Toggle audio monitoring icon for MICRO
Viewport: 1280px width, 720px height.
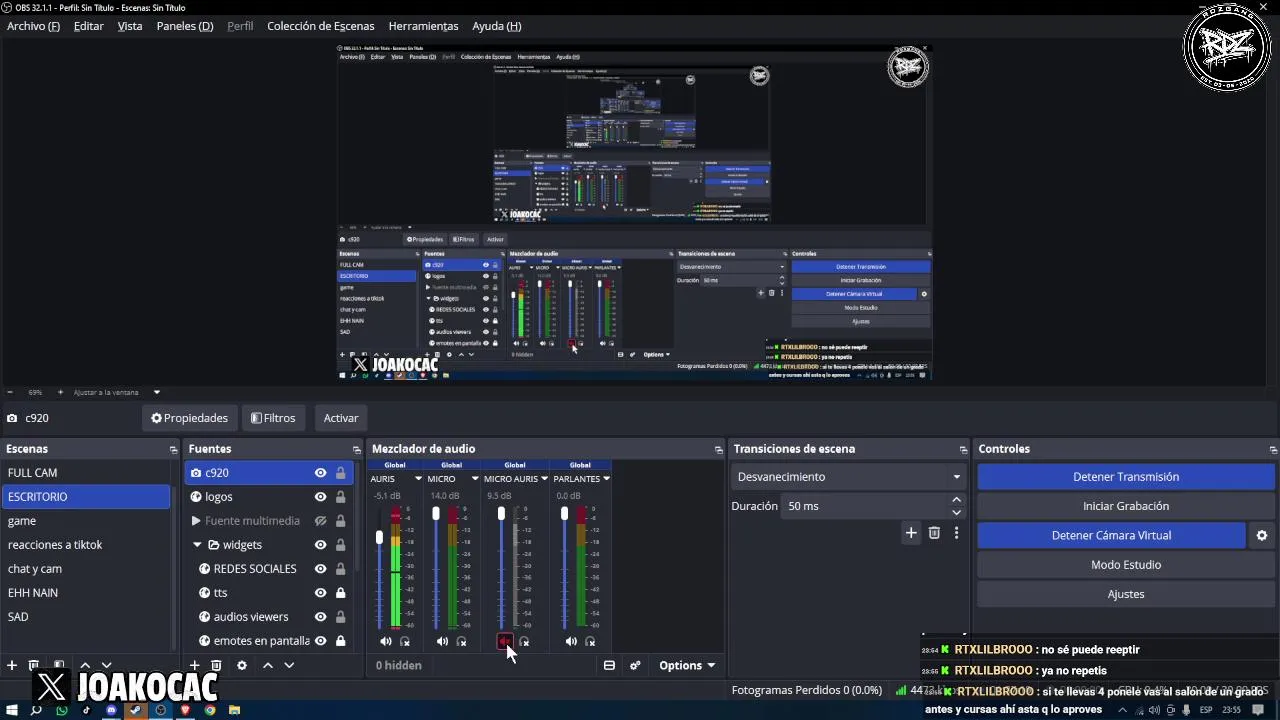461,641
